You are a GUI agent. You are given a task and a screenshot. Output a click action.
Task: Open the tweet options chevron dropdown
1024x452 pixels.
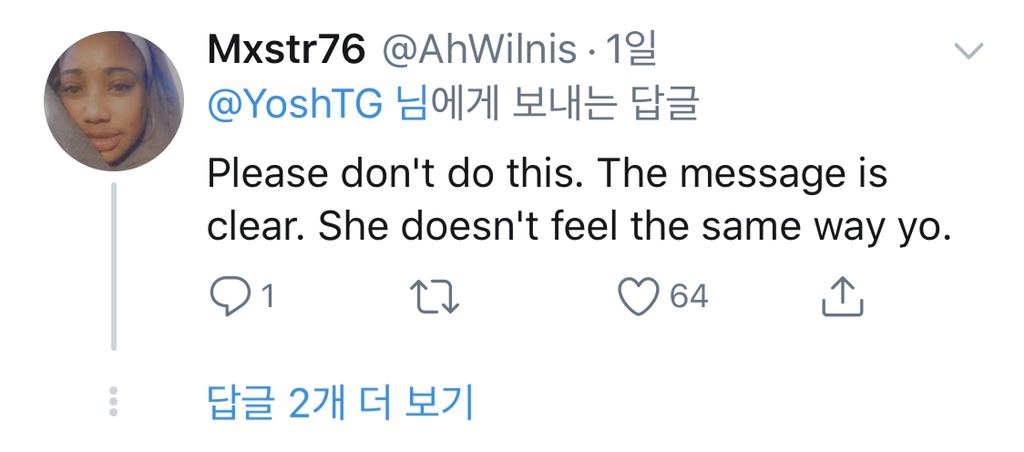969,50
